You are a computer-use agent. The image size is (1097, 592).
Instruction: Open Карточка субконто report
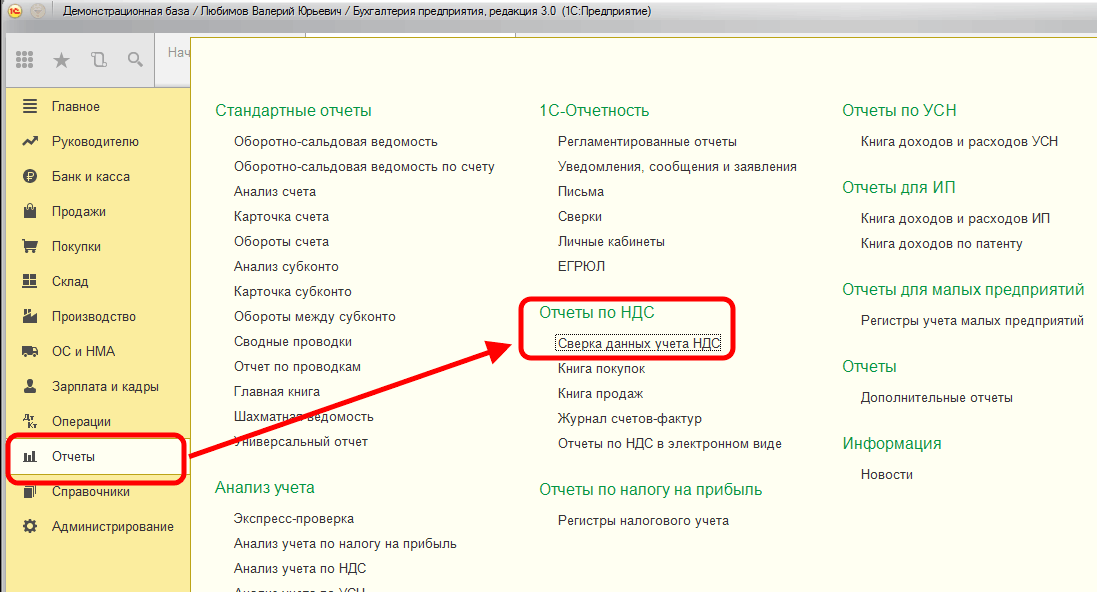[x=292, y=291]
